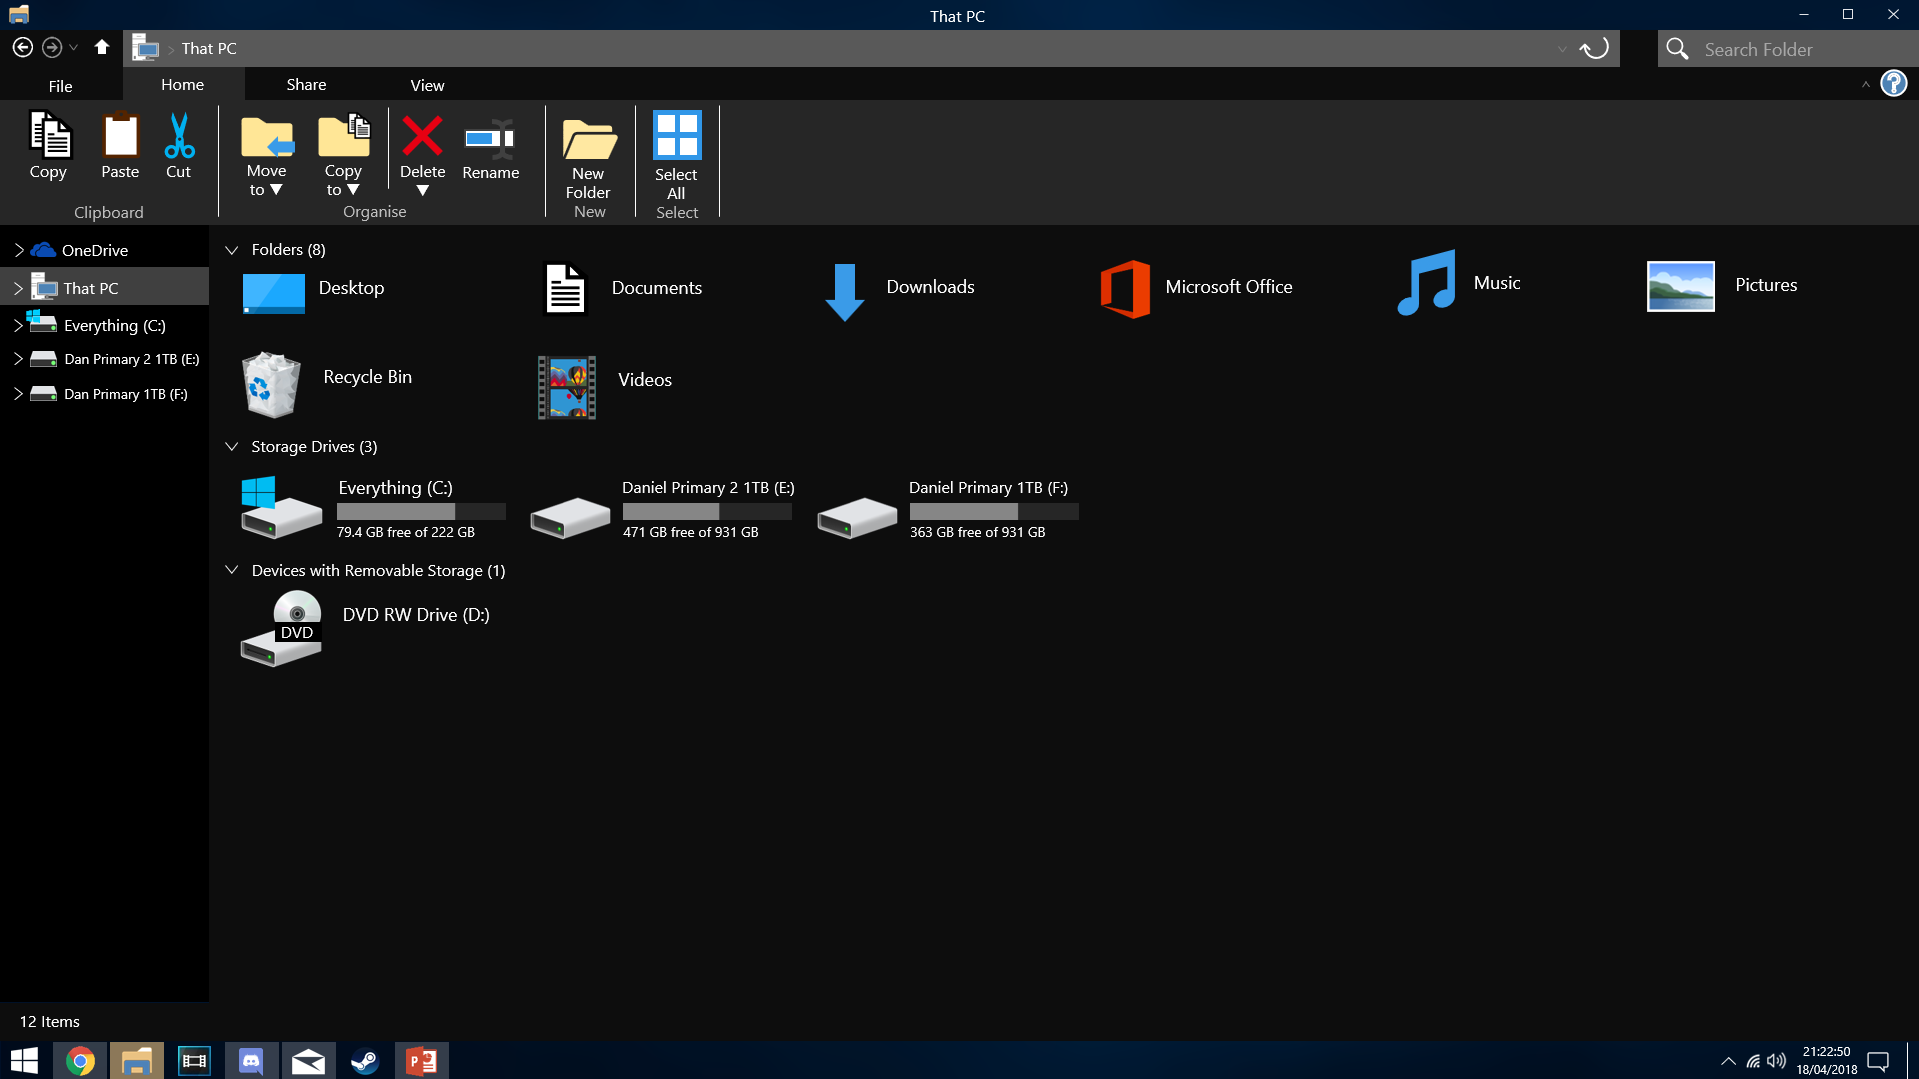Open the Share ribbon tab
Image resolution: width=1919 pixels, height=1079 pixels.
pos(306,85)
